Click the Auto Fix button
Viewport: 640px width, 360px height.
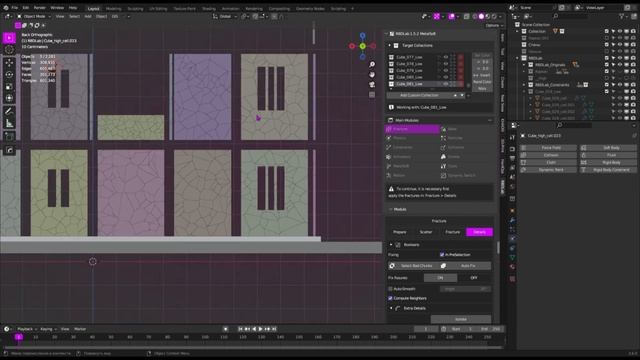click(x=466, y=266)
